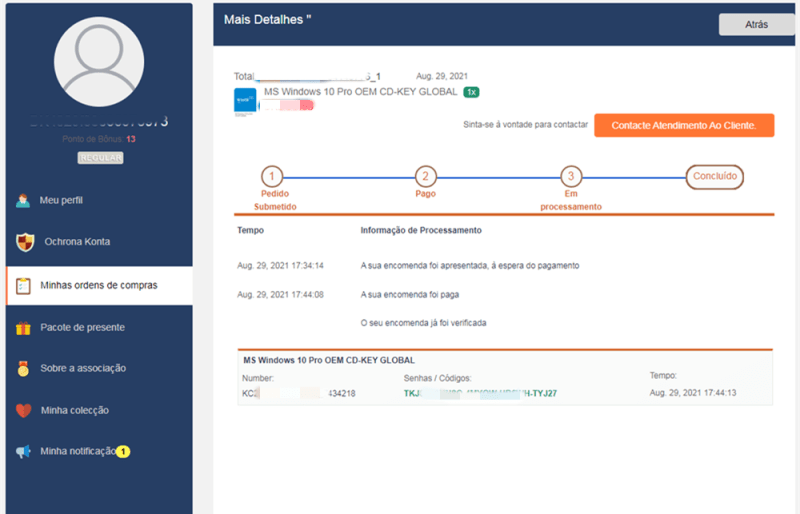Click the user avatar picture
The image size is (800, 514).
click(99, 62)
